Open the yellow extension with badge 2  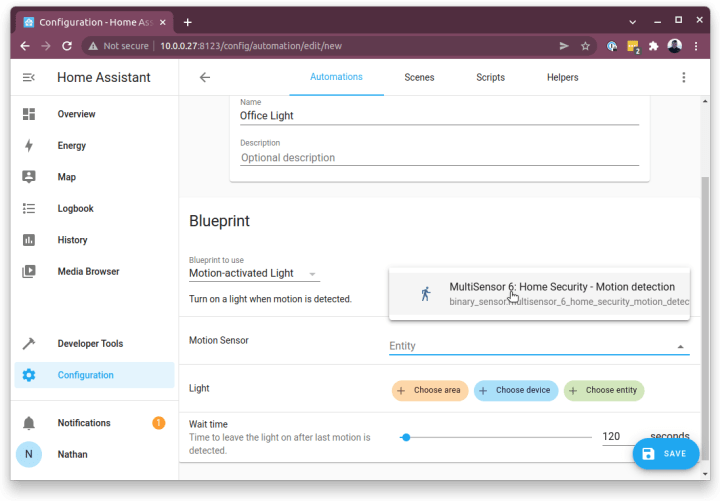click(633, 46)
